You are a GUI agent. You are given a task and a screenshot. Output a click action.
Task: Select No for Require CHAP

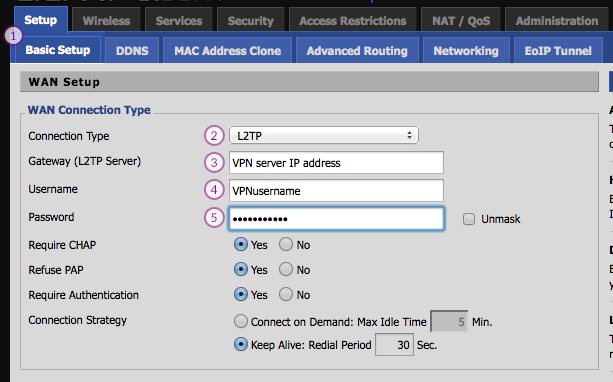(x=286, y=244)
